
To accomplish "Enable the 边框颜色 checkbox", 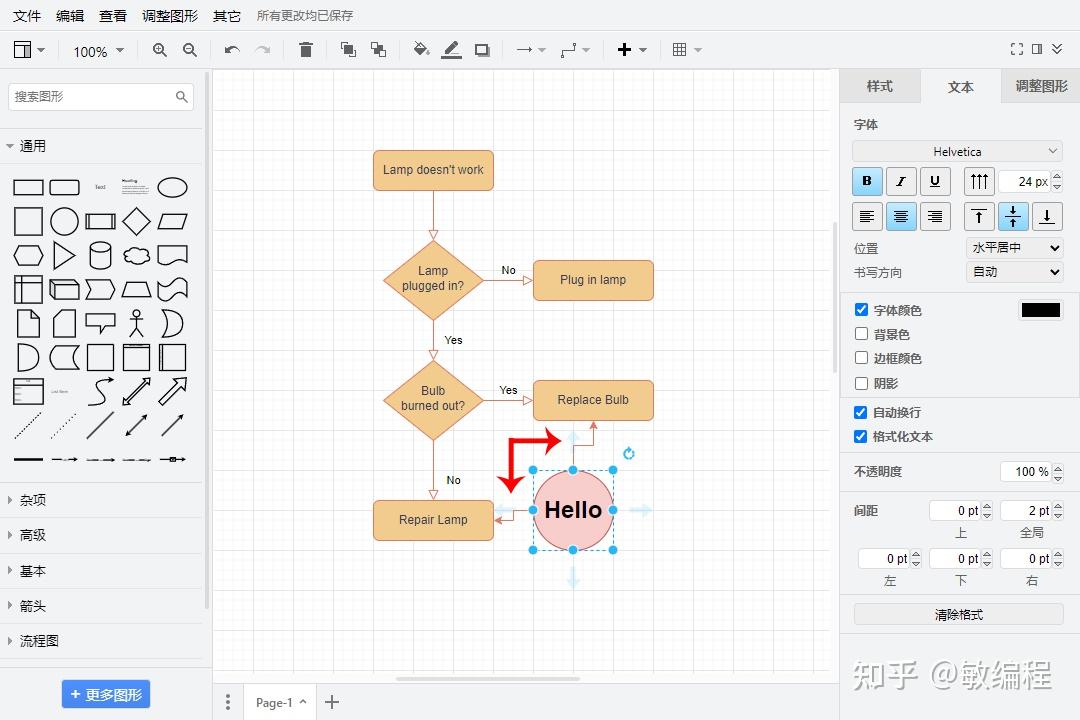I will pyautogui.click(x=861, y=358).
